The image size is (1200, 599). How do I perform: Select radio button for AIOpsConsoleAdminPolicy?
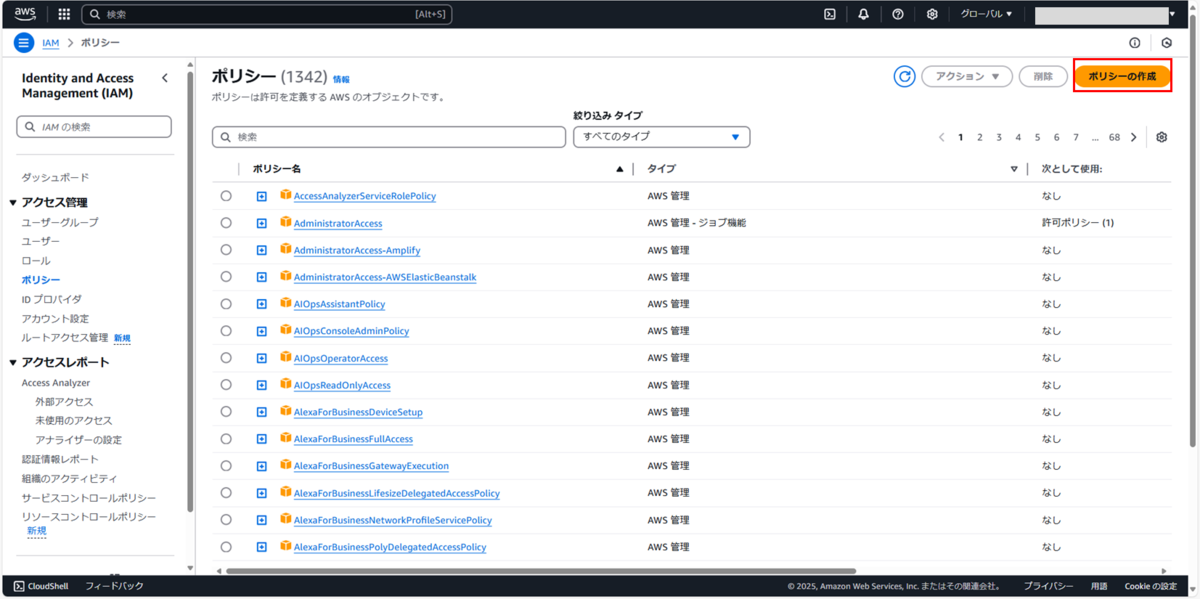pyautogui.click(x=226, y=331)
